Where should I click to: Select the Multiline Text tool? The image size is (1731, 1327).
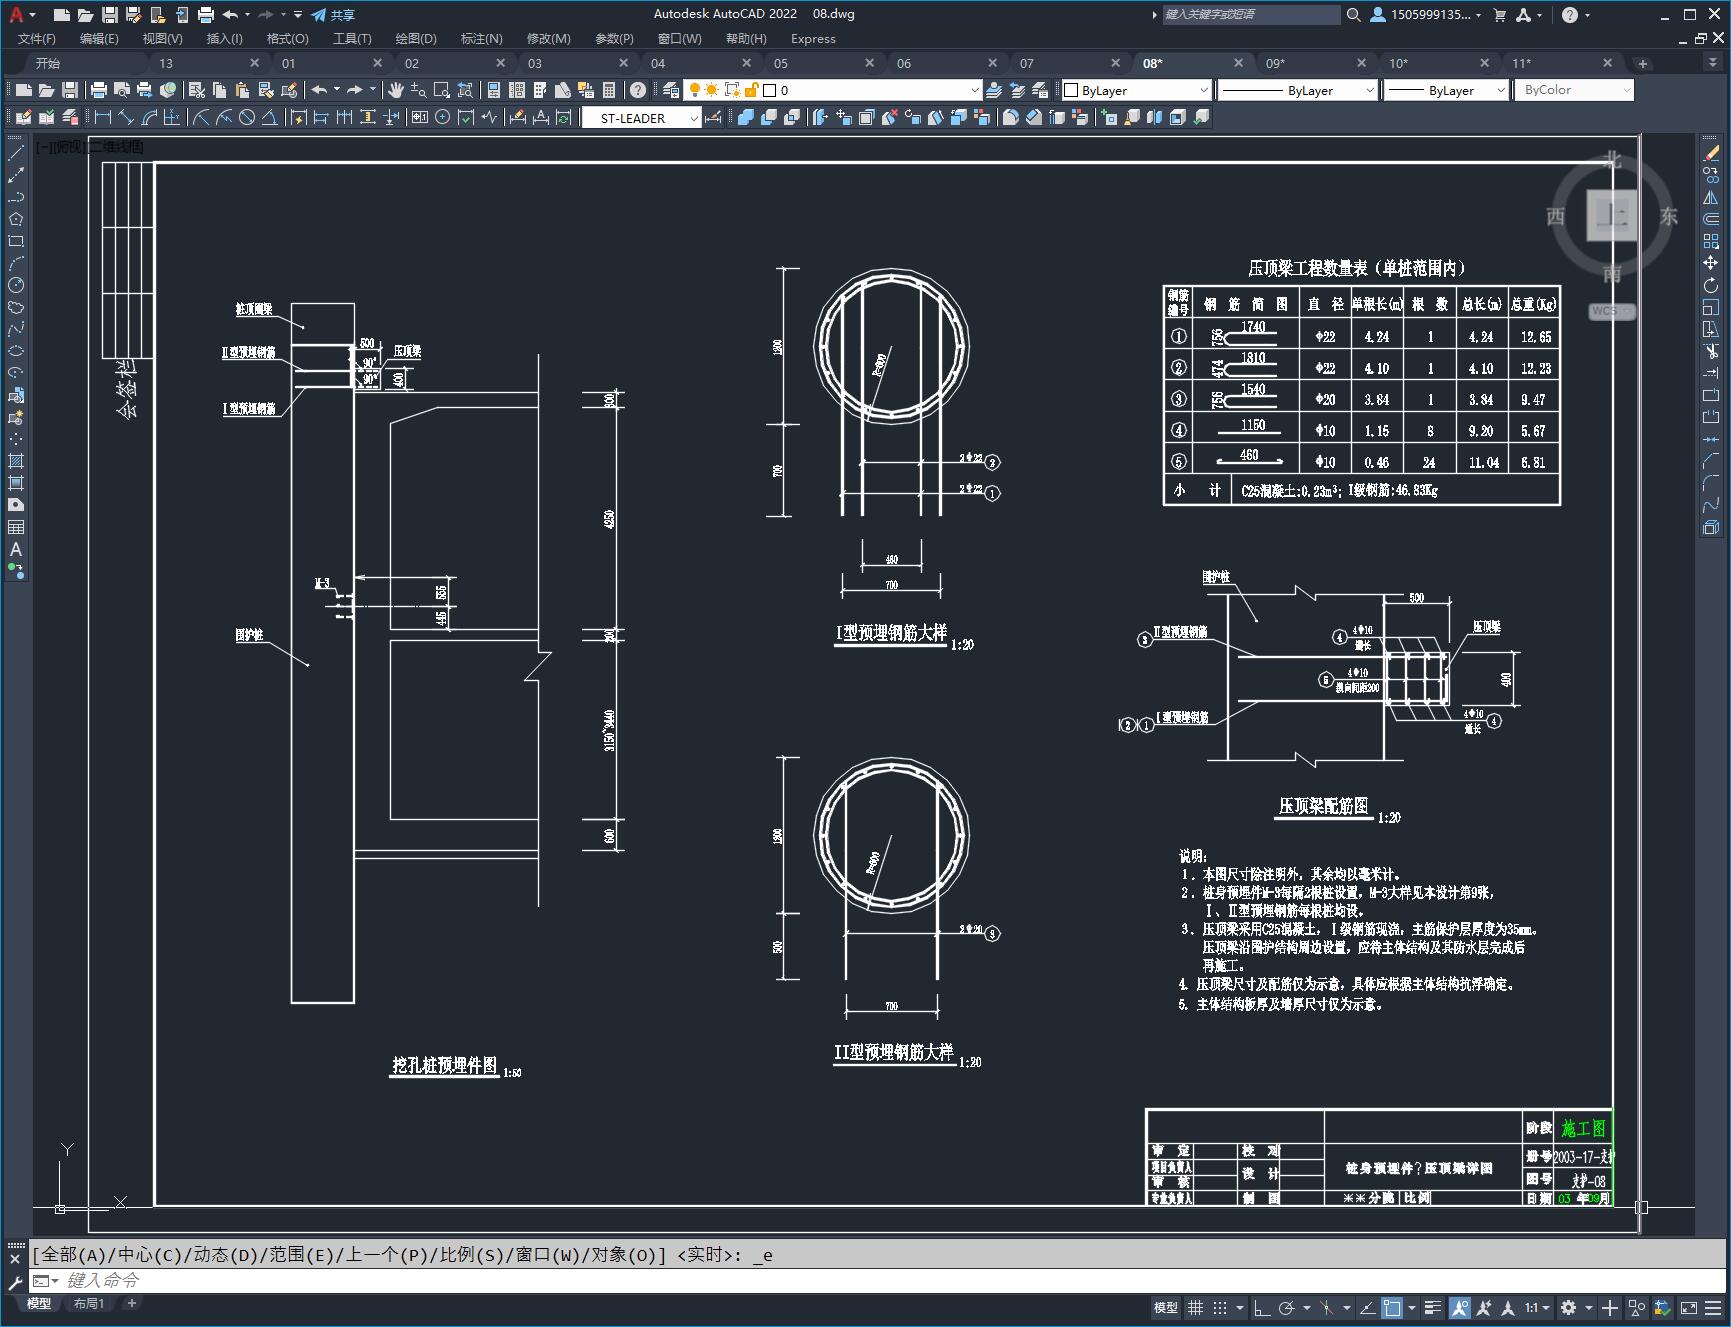coord(16,549)
